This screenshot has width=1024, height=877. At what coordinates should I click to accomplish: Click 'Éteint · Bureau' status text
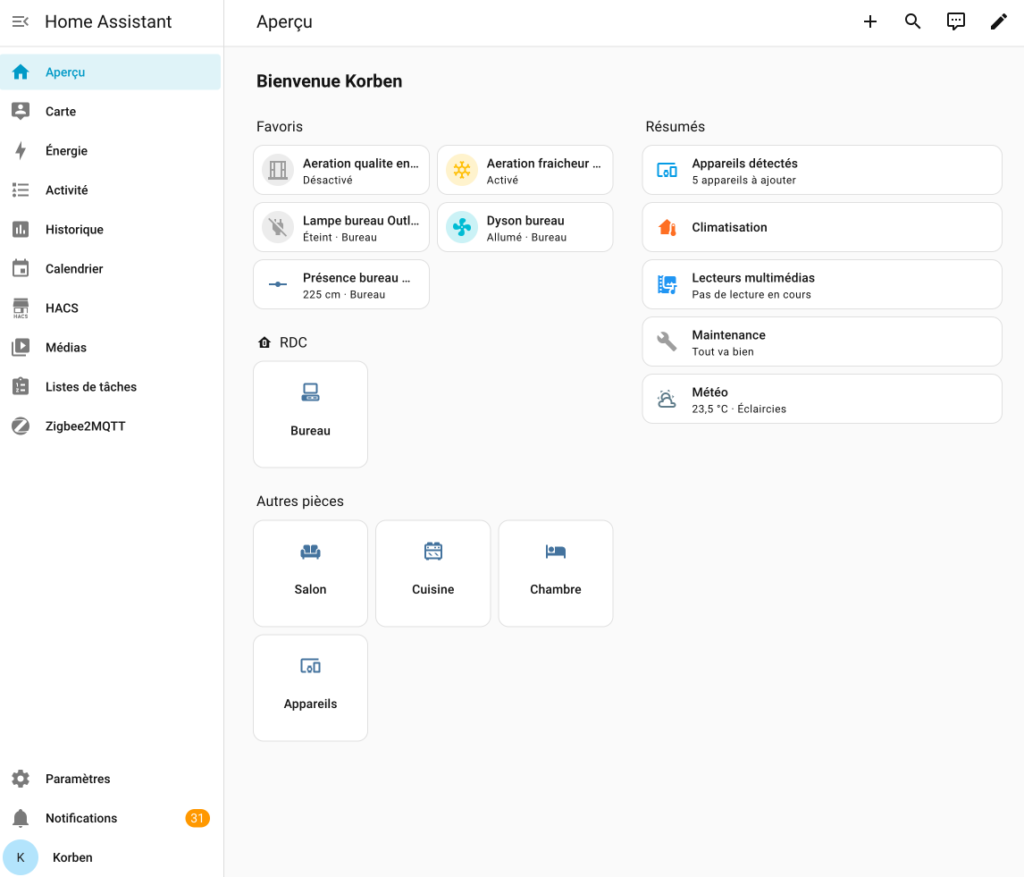pos(340,237)
